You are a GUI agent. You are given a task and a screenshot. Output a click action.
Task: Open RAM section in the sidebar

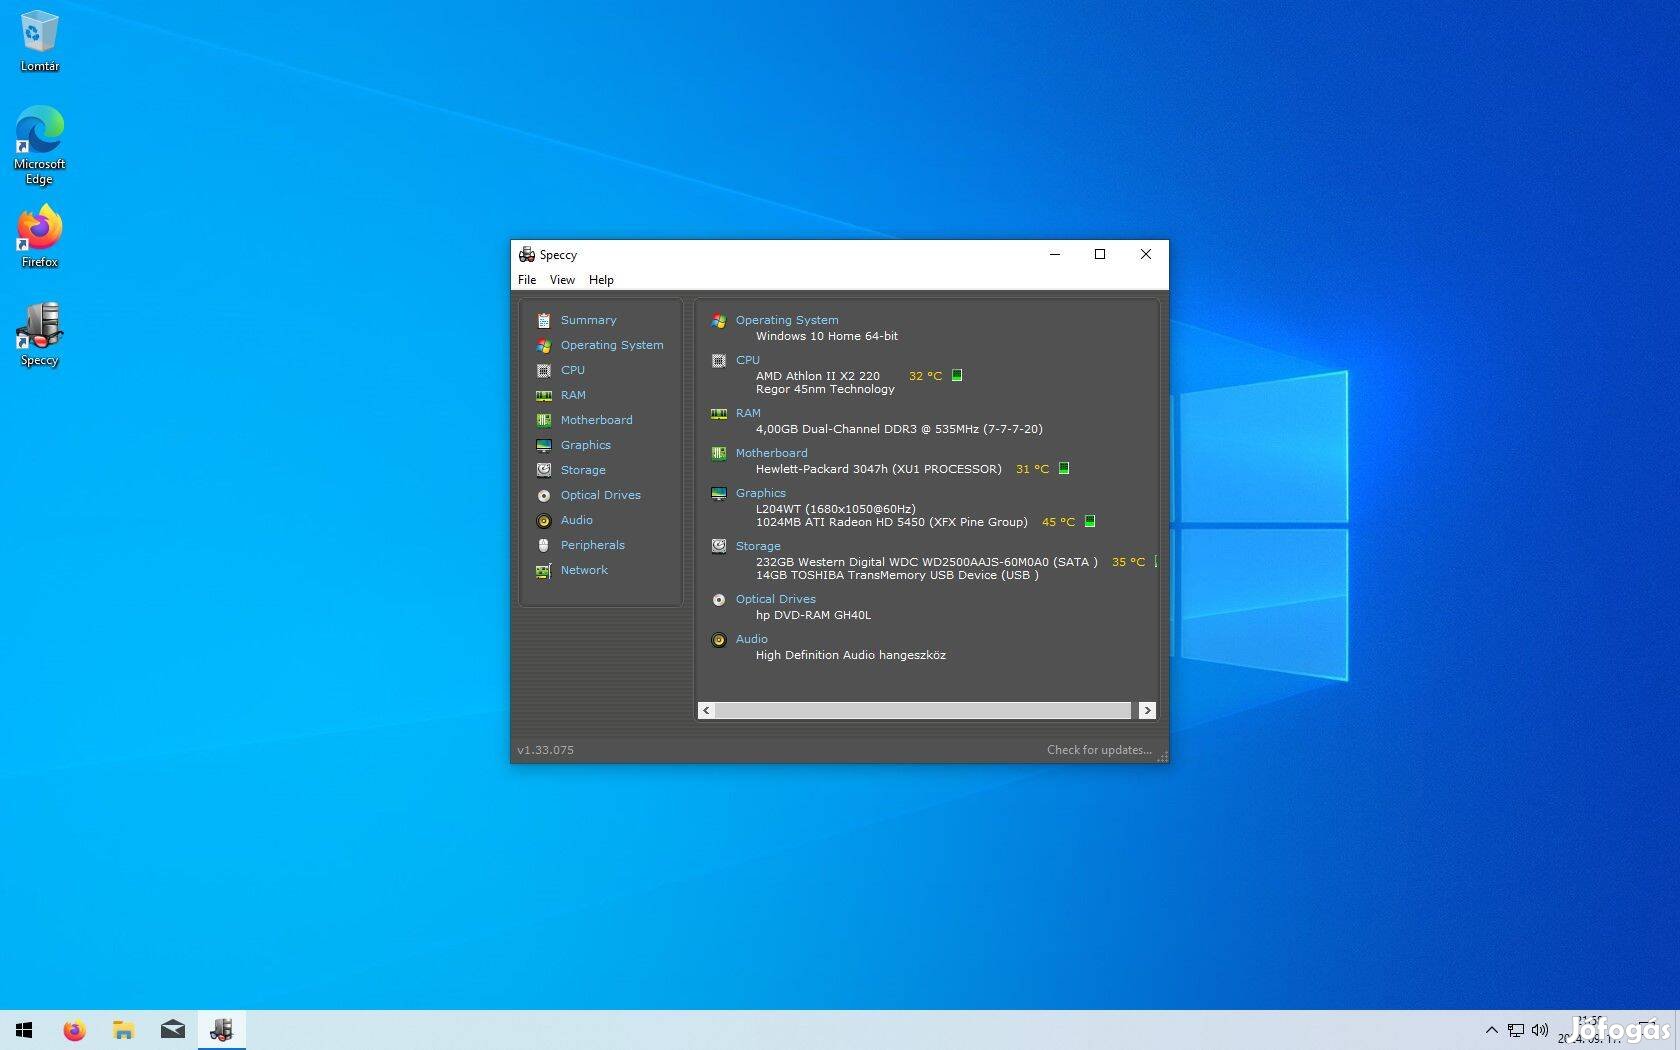(573, 395)
